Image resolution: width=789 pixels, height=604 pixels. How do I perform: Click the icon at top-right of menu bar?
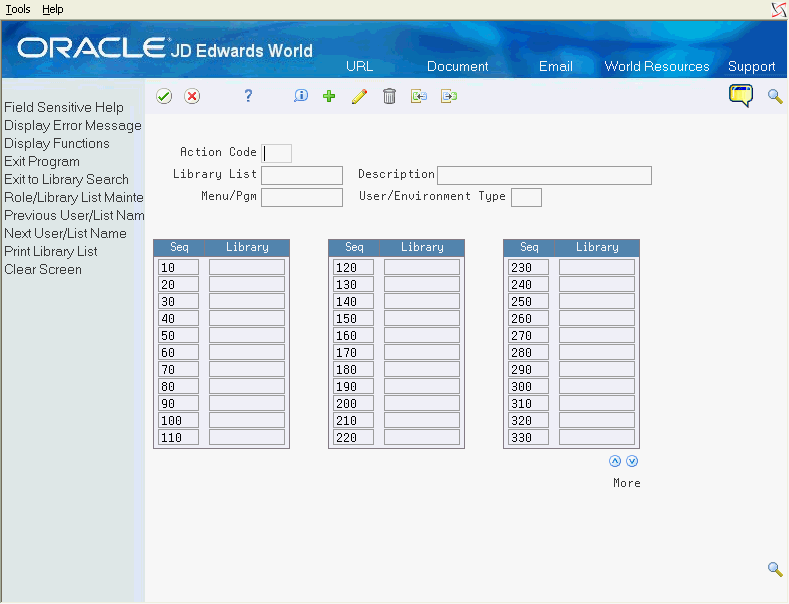point(779,10)
